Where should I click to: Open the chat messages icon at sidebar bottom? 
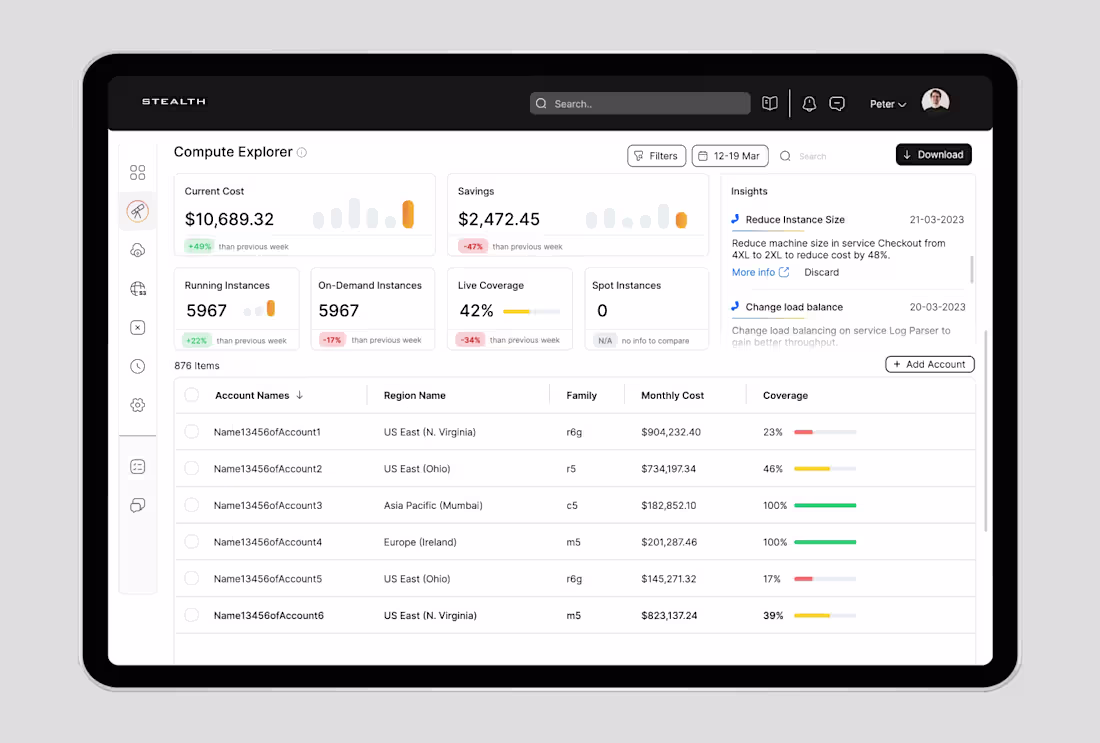tap(138, 505)
